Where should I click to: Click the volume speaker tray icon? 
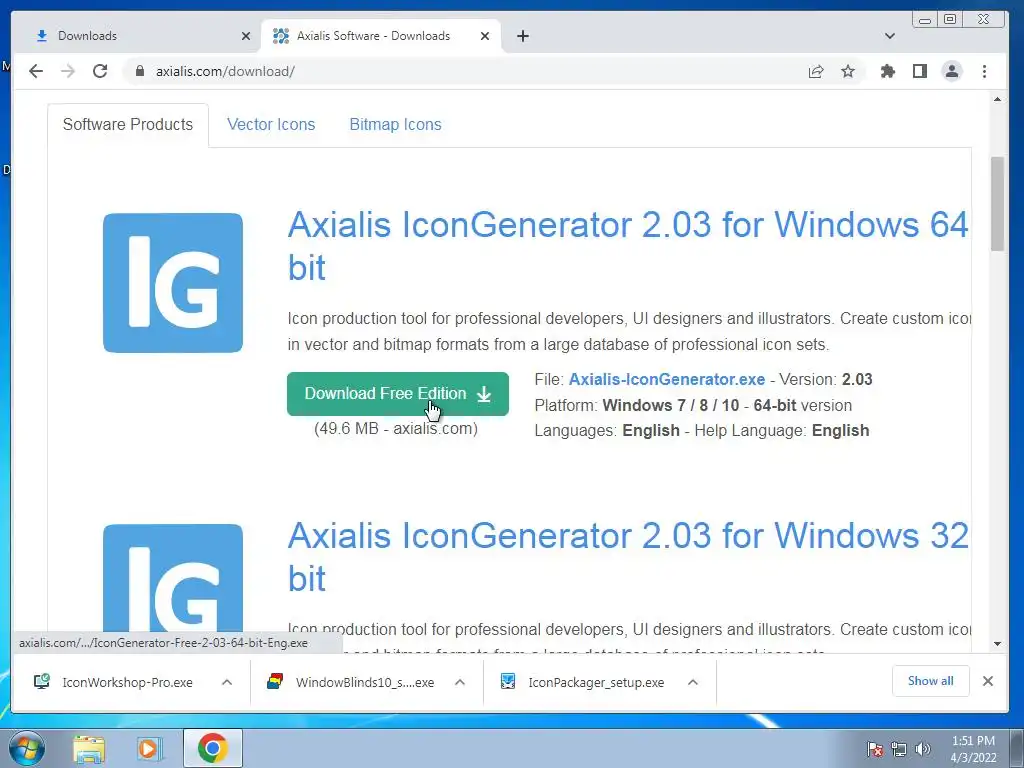pos(923,749)
